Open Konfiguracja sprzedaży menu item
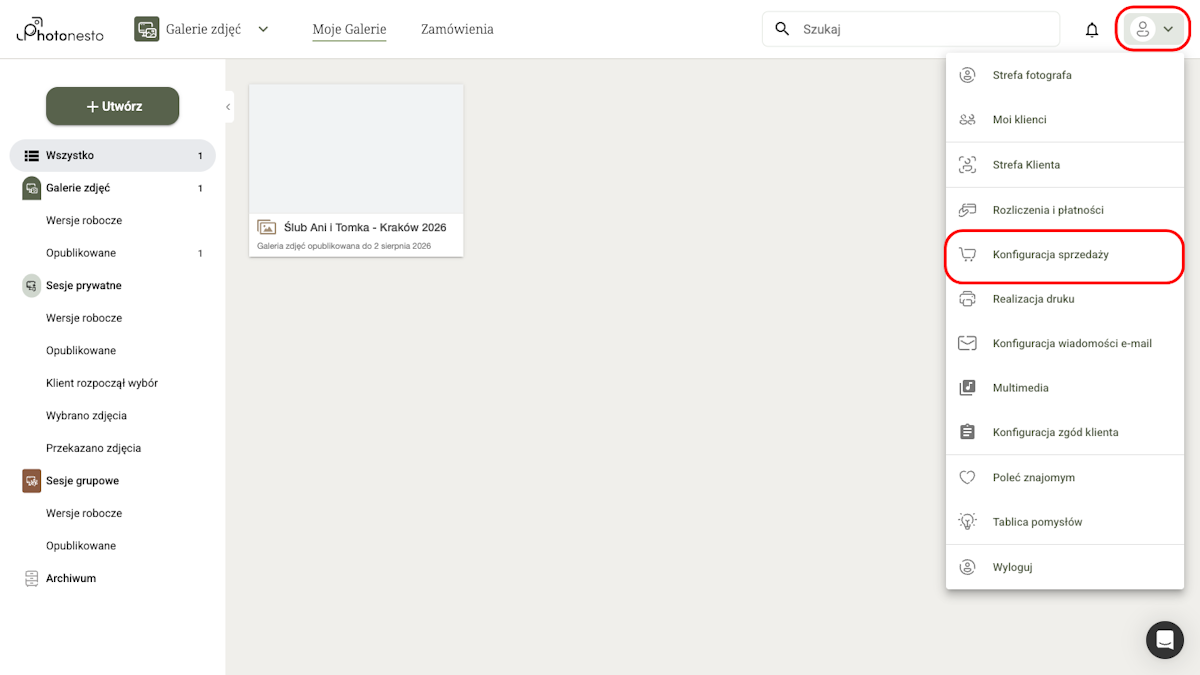 pyautogui.click(x=1065, y=254)
